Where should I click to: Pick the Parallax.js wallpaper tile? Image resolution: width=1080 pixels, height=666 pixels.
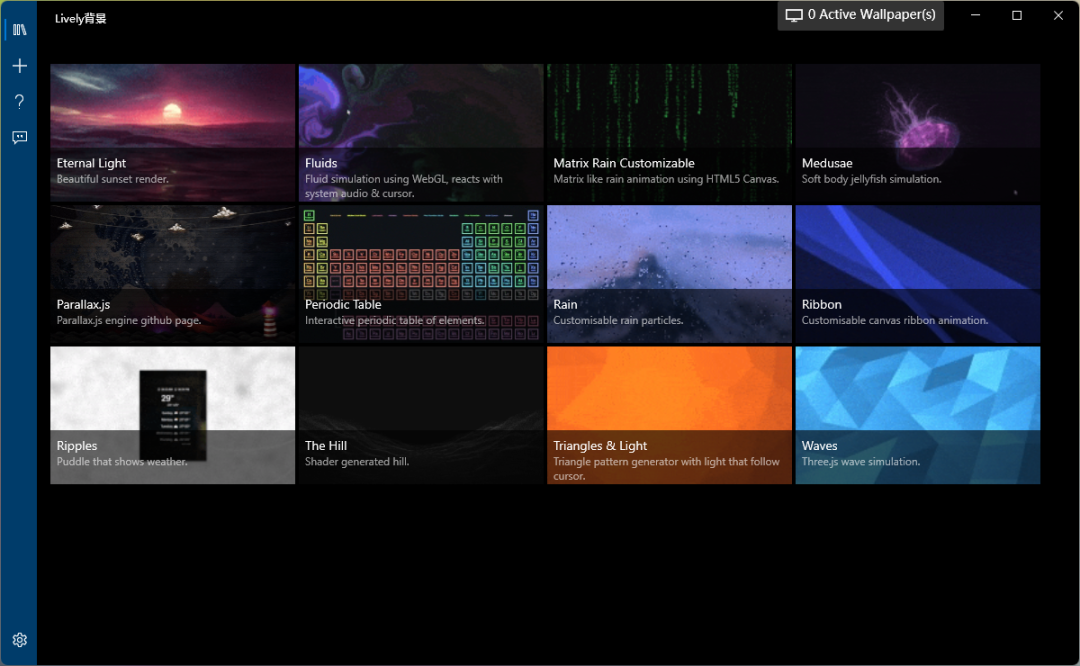pos(173,274)
